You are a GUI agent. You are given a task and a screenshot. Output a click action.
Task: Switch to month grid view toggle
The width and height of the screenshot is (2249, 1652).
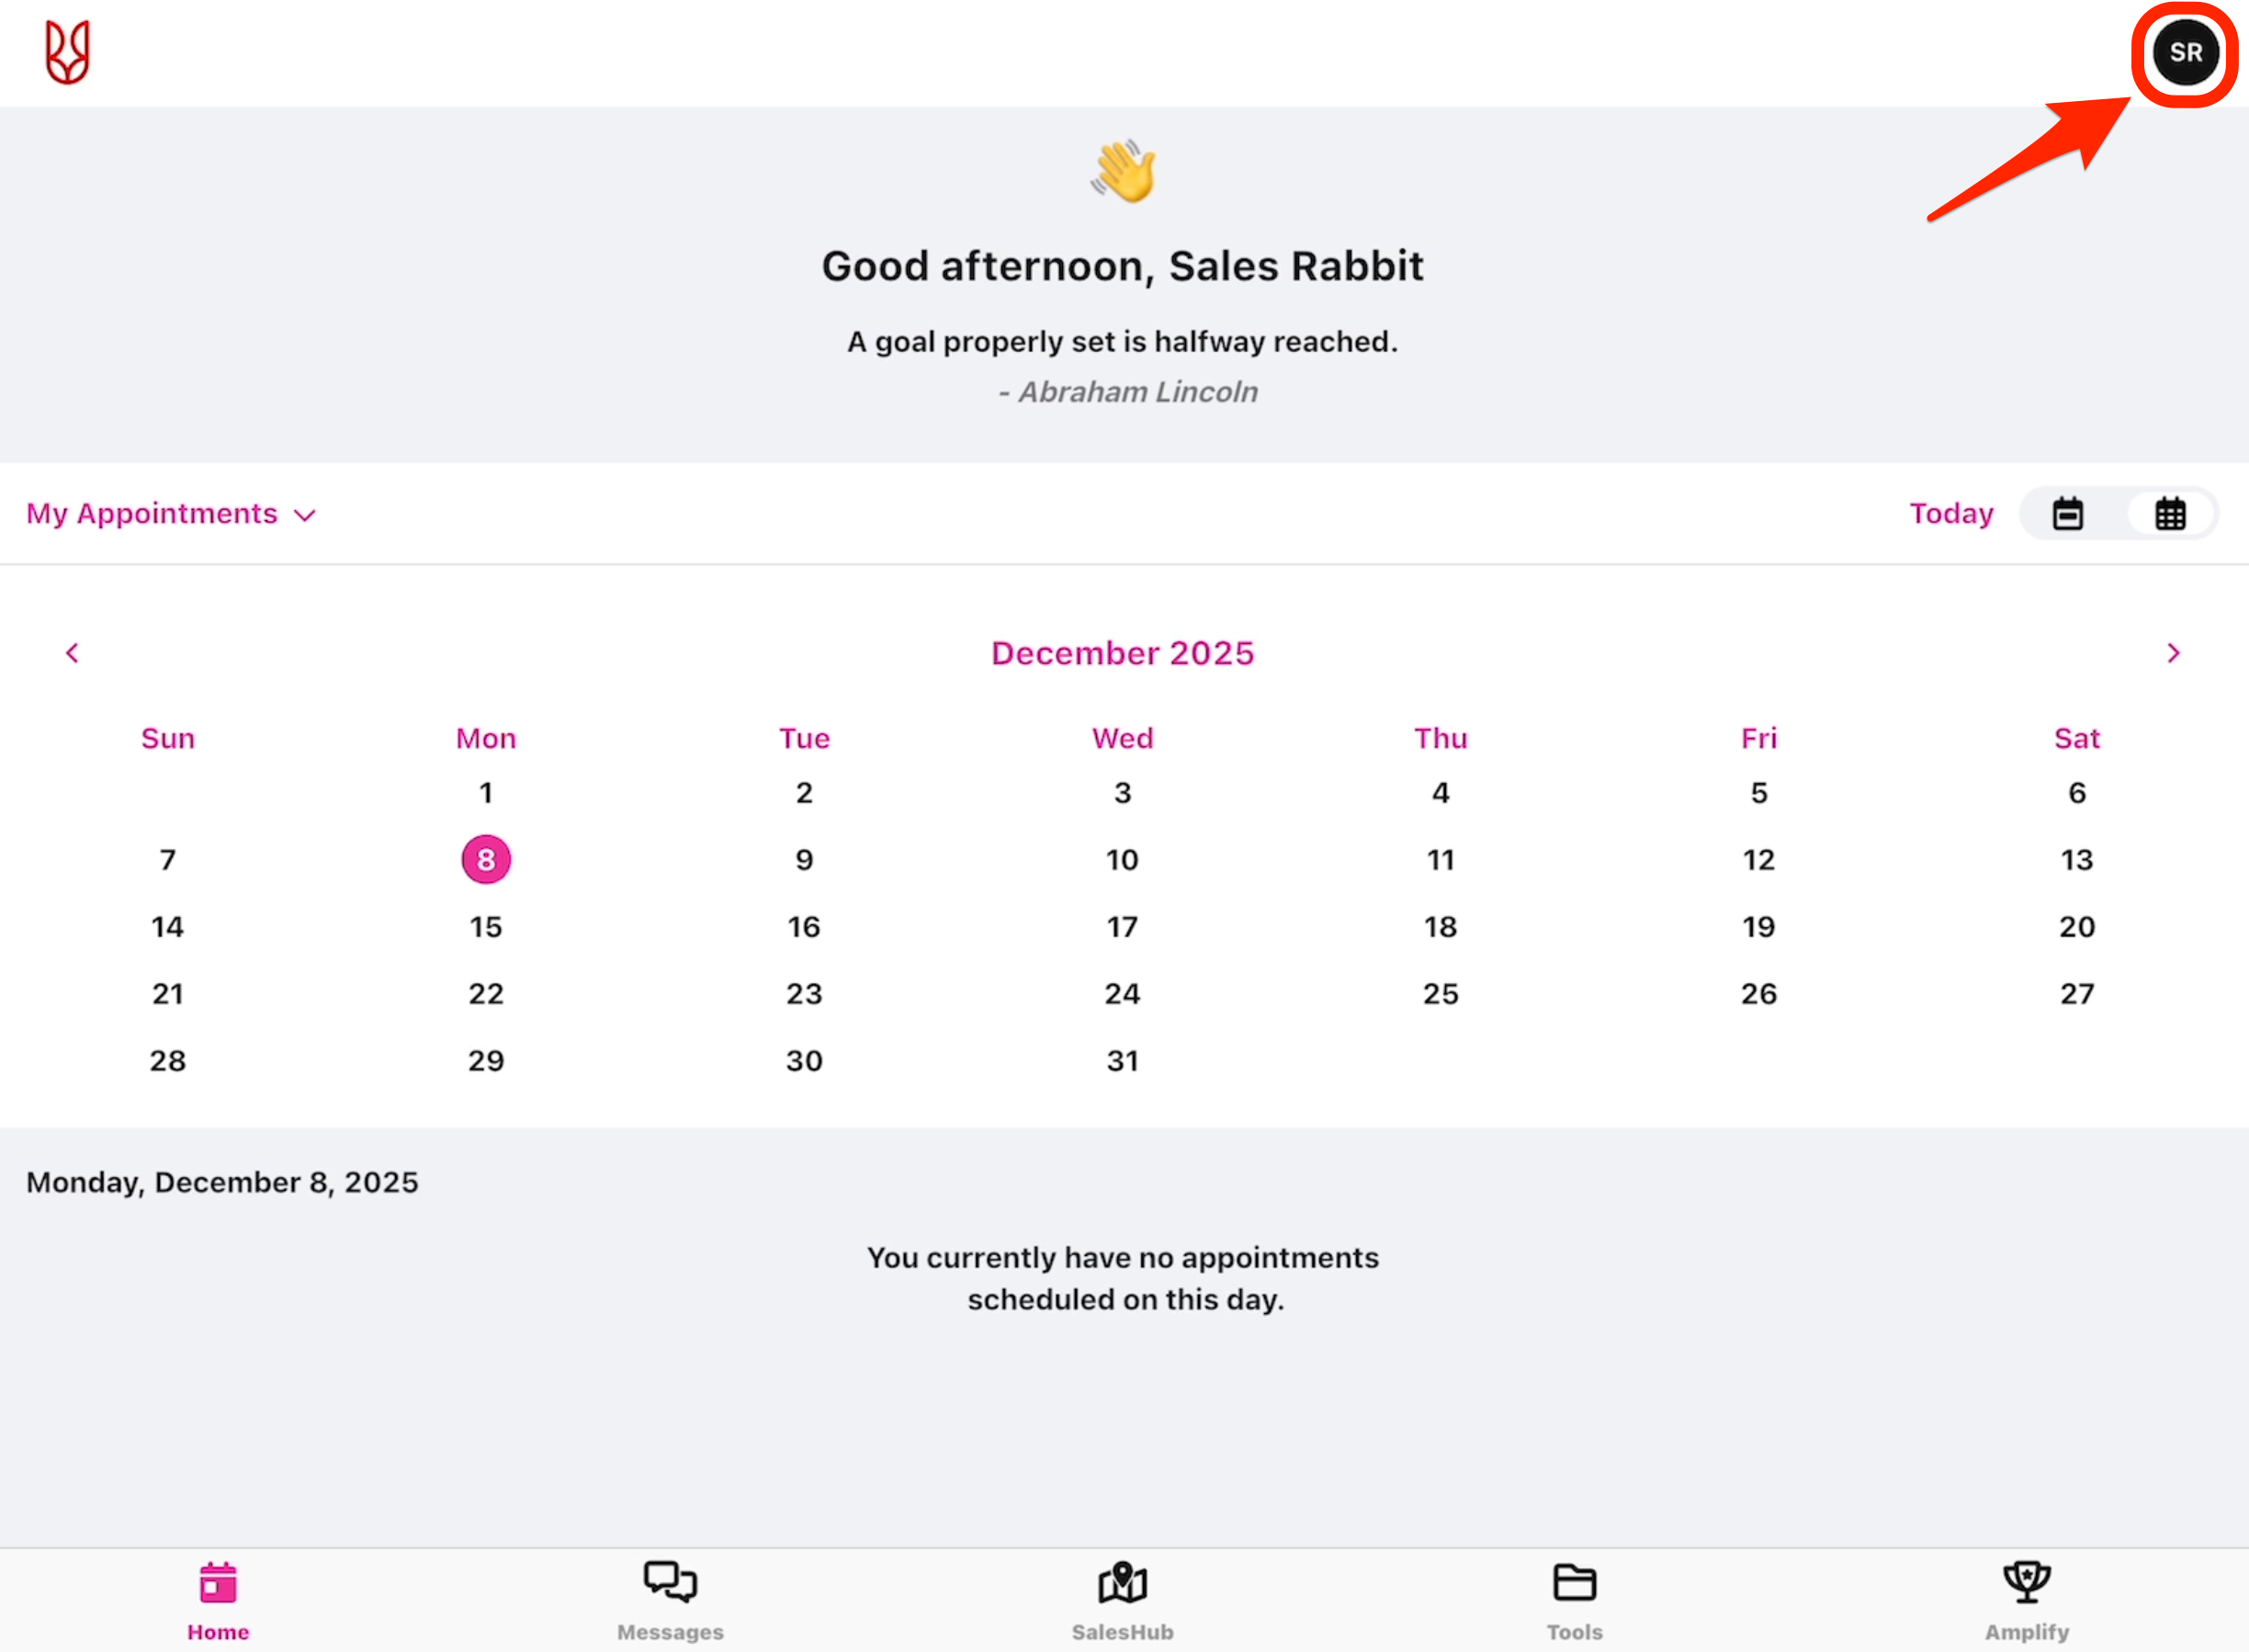2170,514
